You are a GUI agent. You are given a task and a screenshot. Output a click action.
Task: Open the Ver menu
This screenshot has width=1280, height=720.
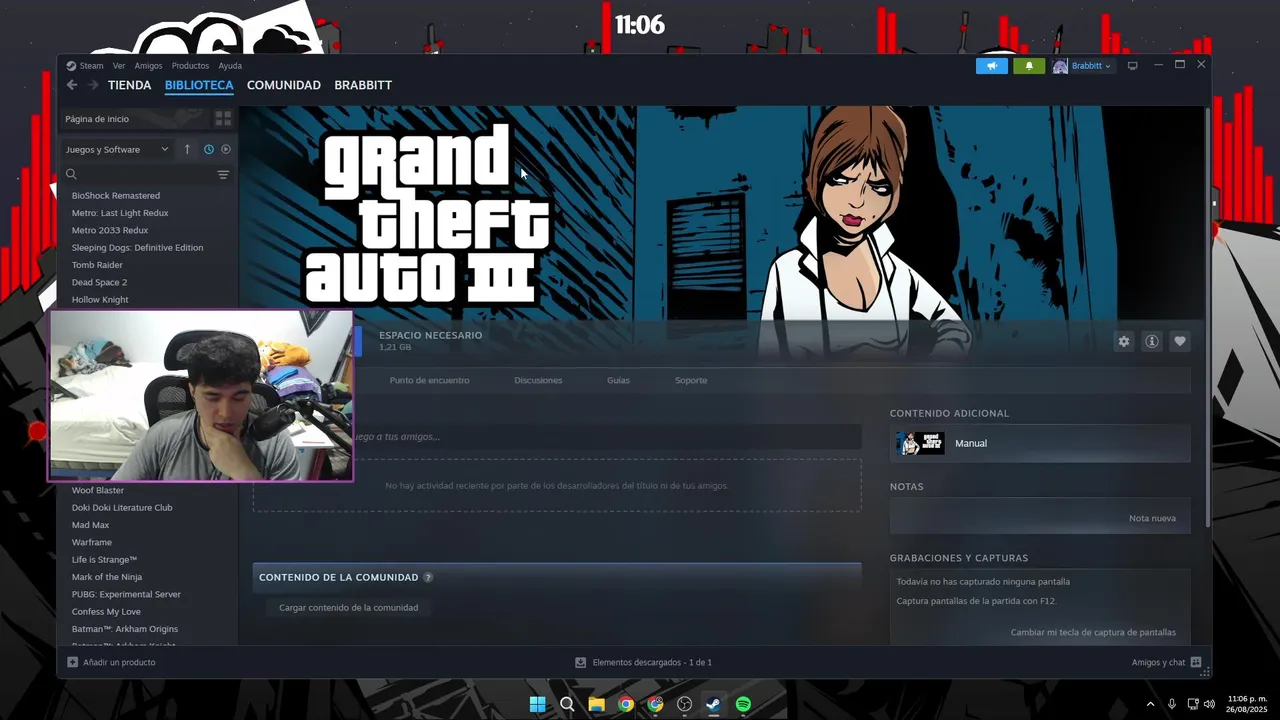[x=119, y=66]
